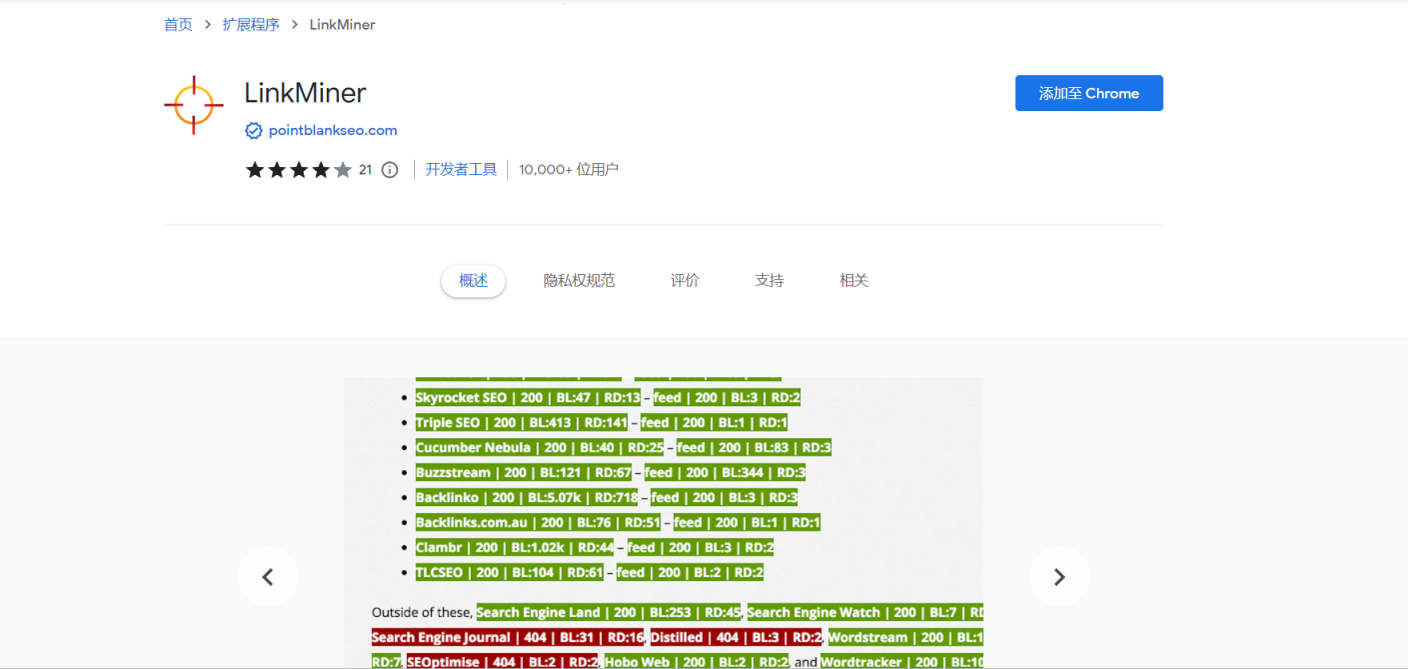Switch to the 隐私权规范 tab

pos(579,281)
